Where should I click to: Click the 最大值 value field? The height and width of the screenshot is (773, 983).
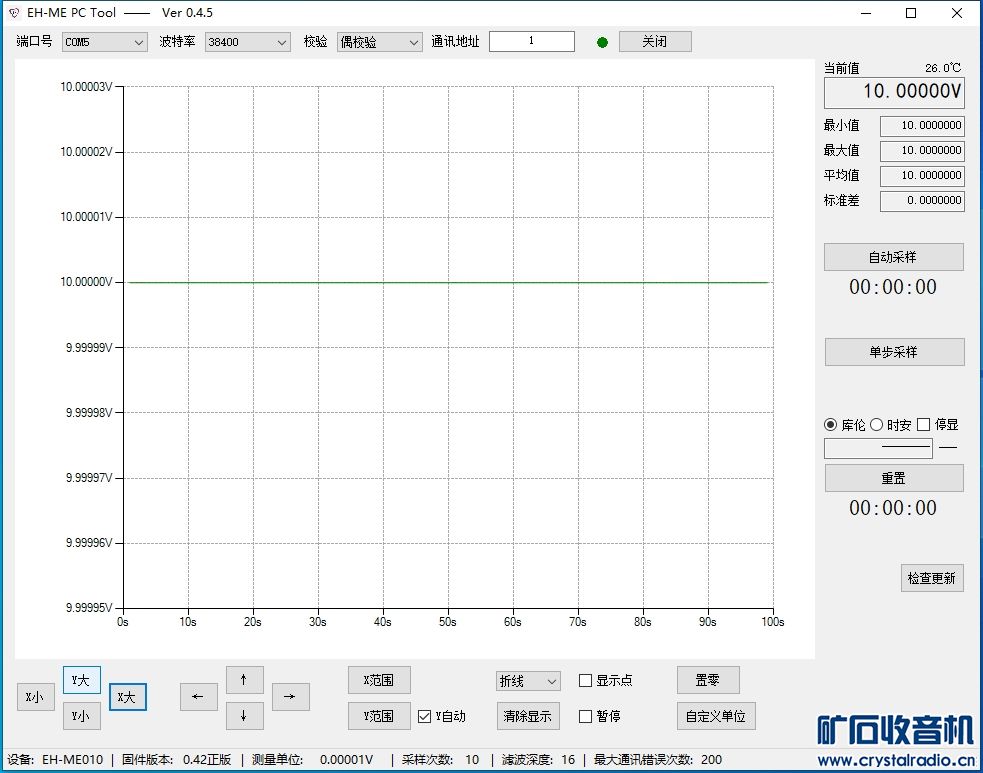[922, 151]
